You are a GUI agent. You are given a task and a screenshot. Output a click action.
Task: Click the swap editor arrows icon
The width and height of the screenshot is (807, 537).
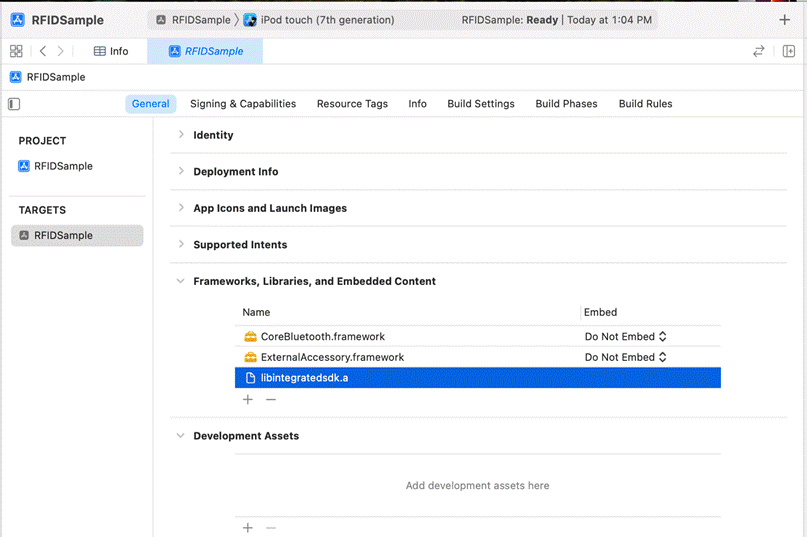point(759,51)
